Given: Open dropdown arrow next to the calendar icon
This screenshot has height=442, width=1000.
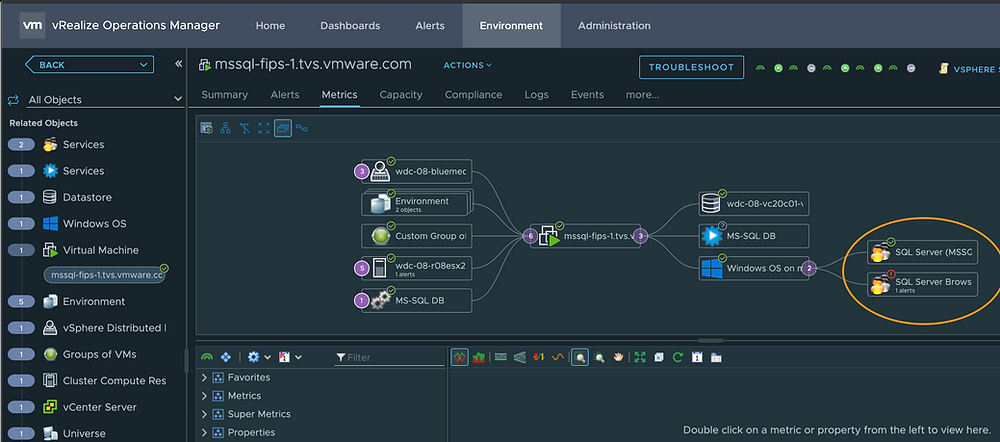Looking at the screenshot, I should click(298, 357).
